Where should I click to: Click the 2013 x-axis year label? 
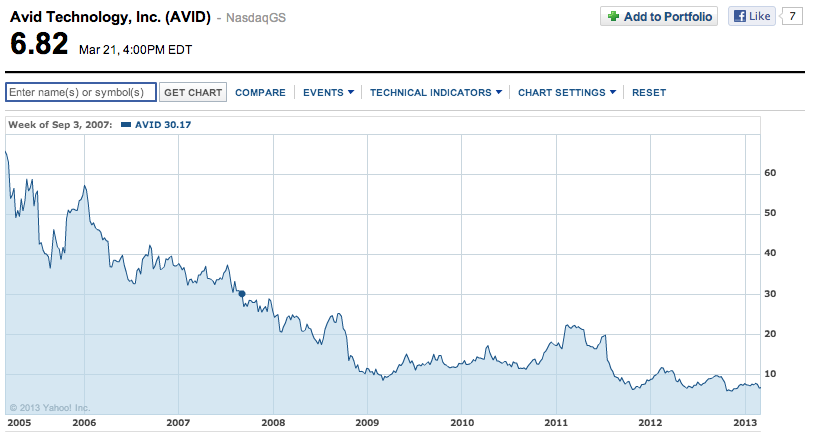[745, 423]
